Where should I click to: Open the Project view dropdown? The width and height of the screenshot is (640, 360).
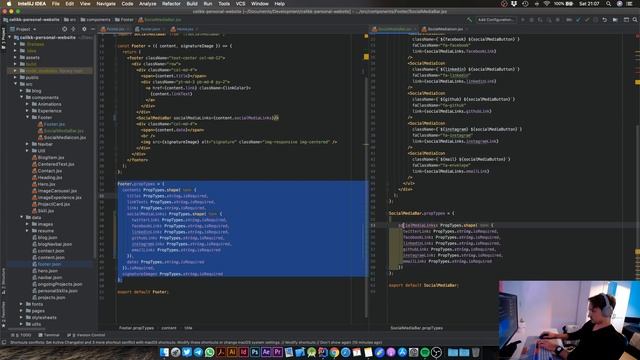tap(23, 29)
